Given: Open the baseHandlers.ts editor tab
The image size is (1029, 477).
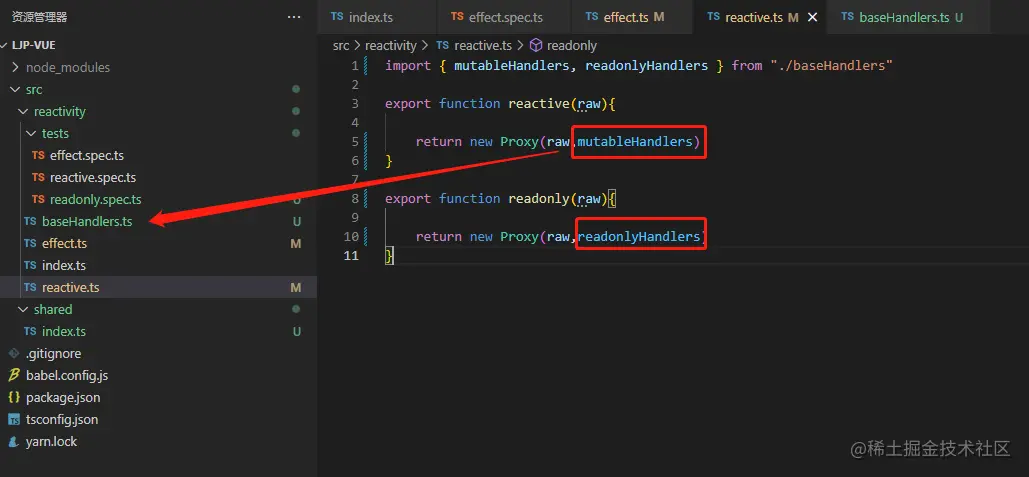Looking at the screenshot, I should pos(909,17).
